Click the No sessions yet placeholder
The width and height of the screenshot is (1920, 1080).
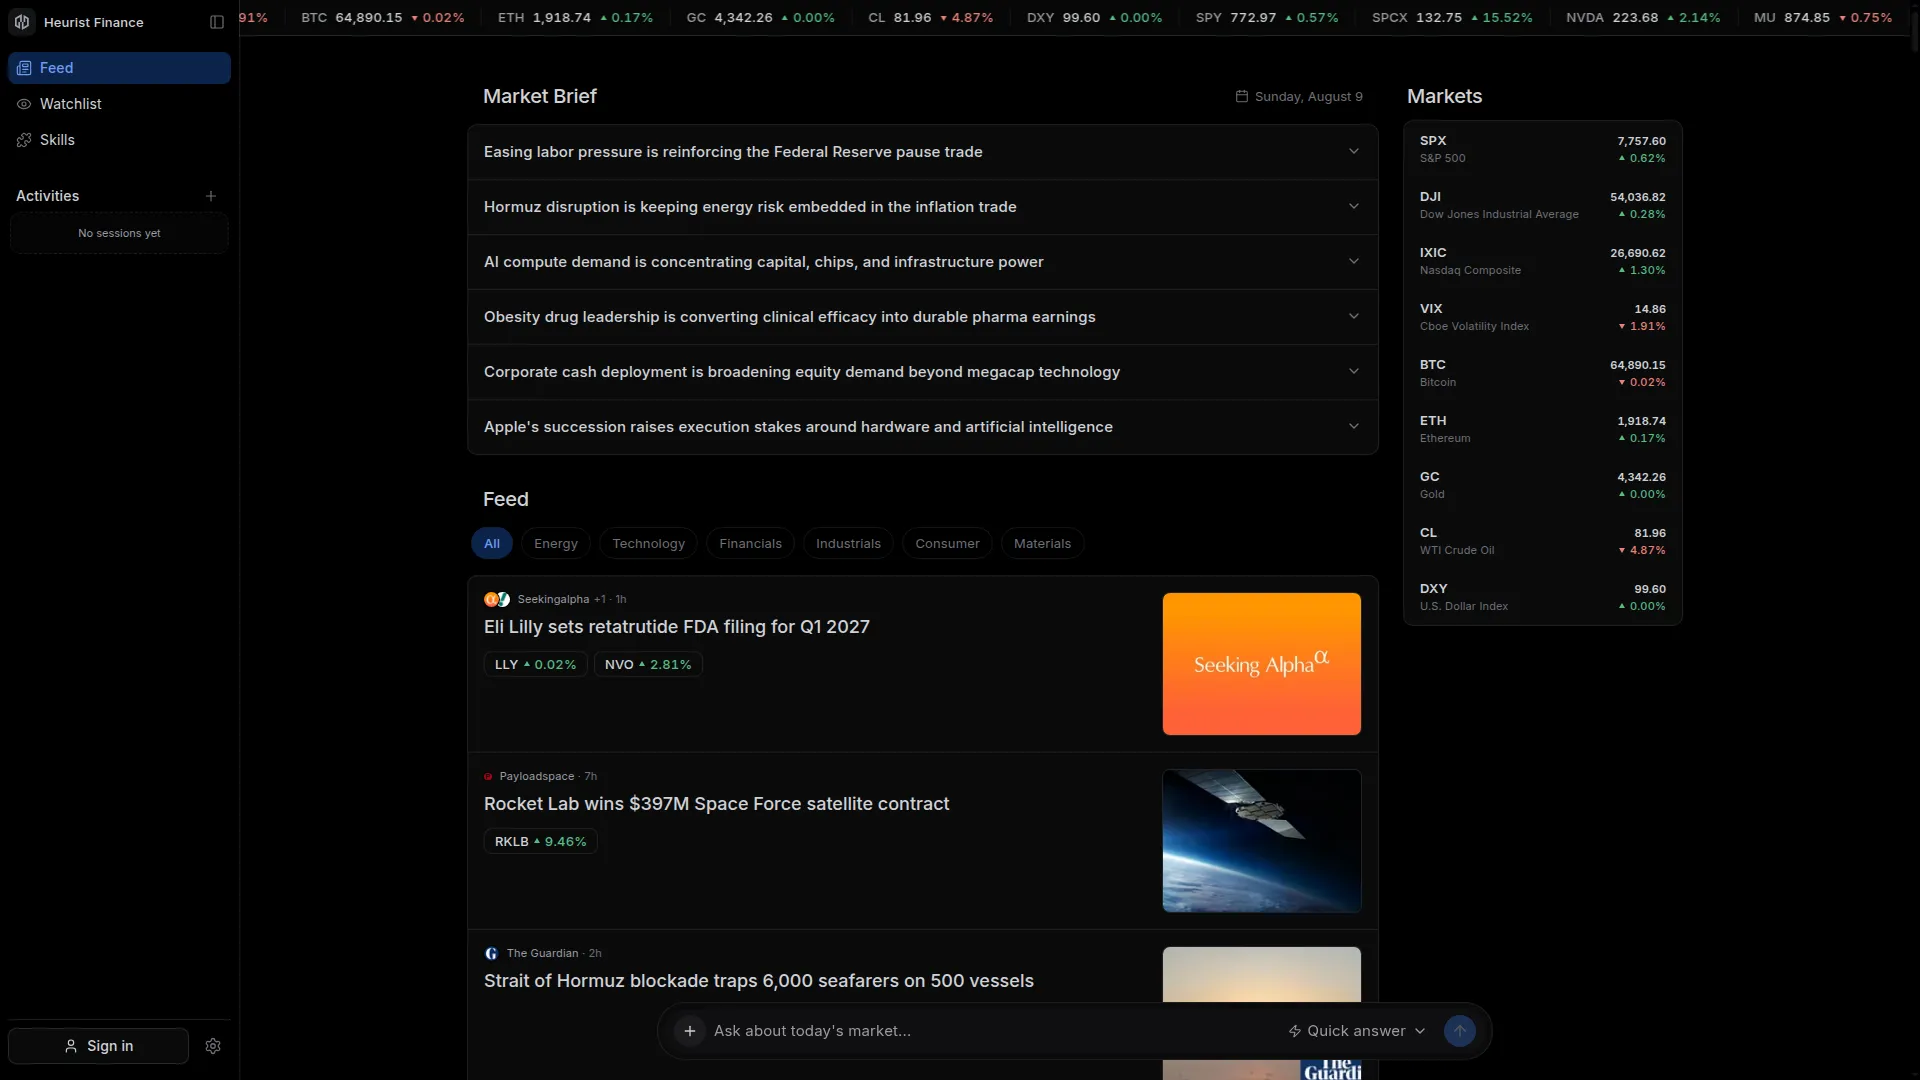[x=119, y=233]
